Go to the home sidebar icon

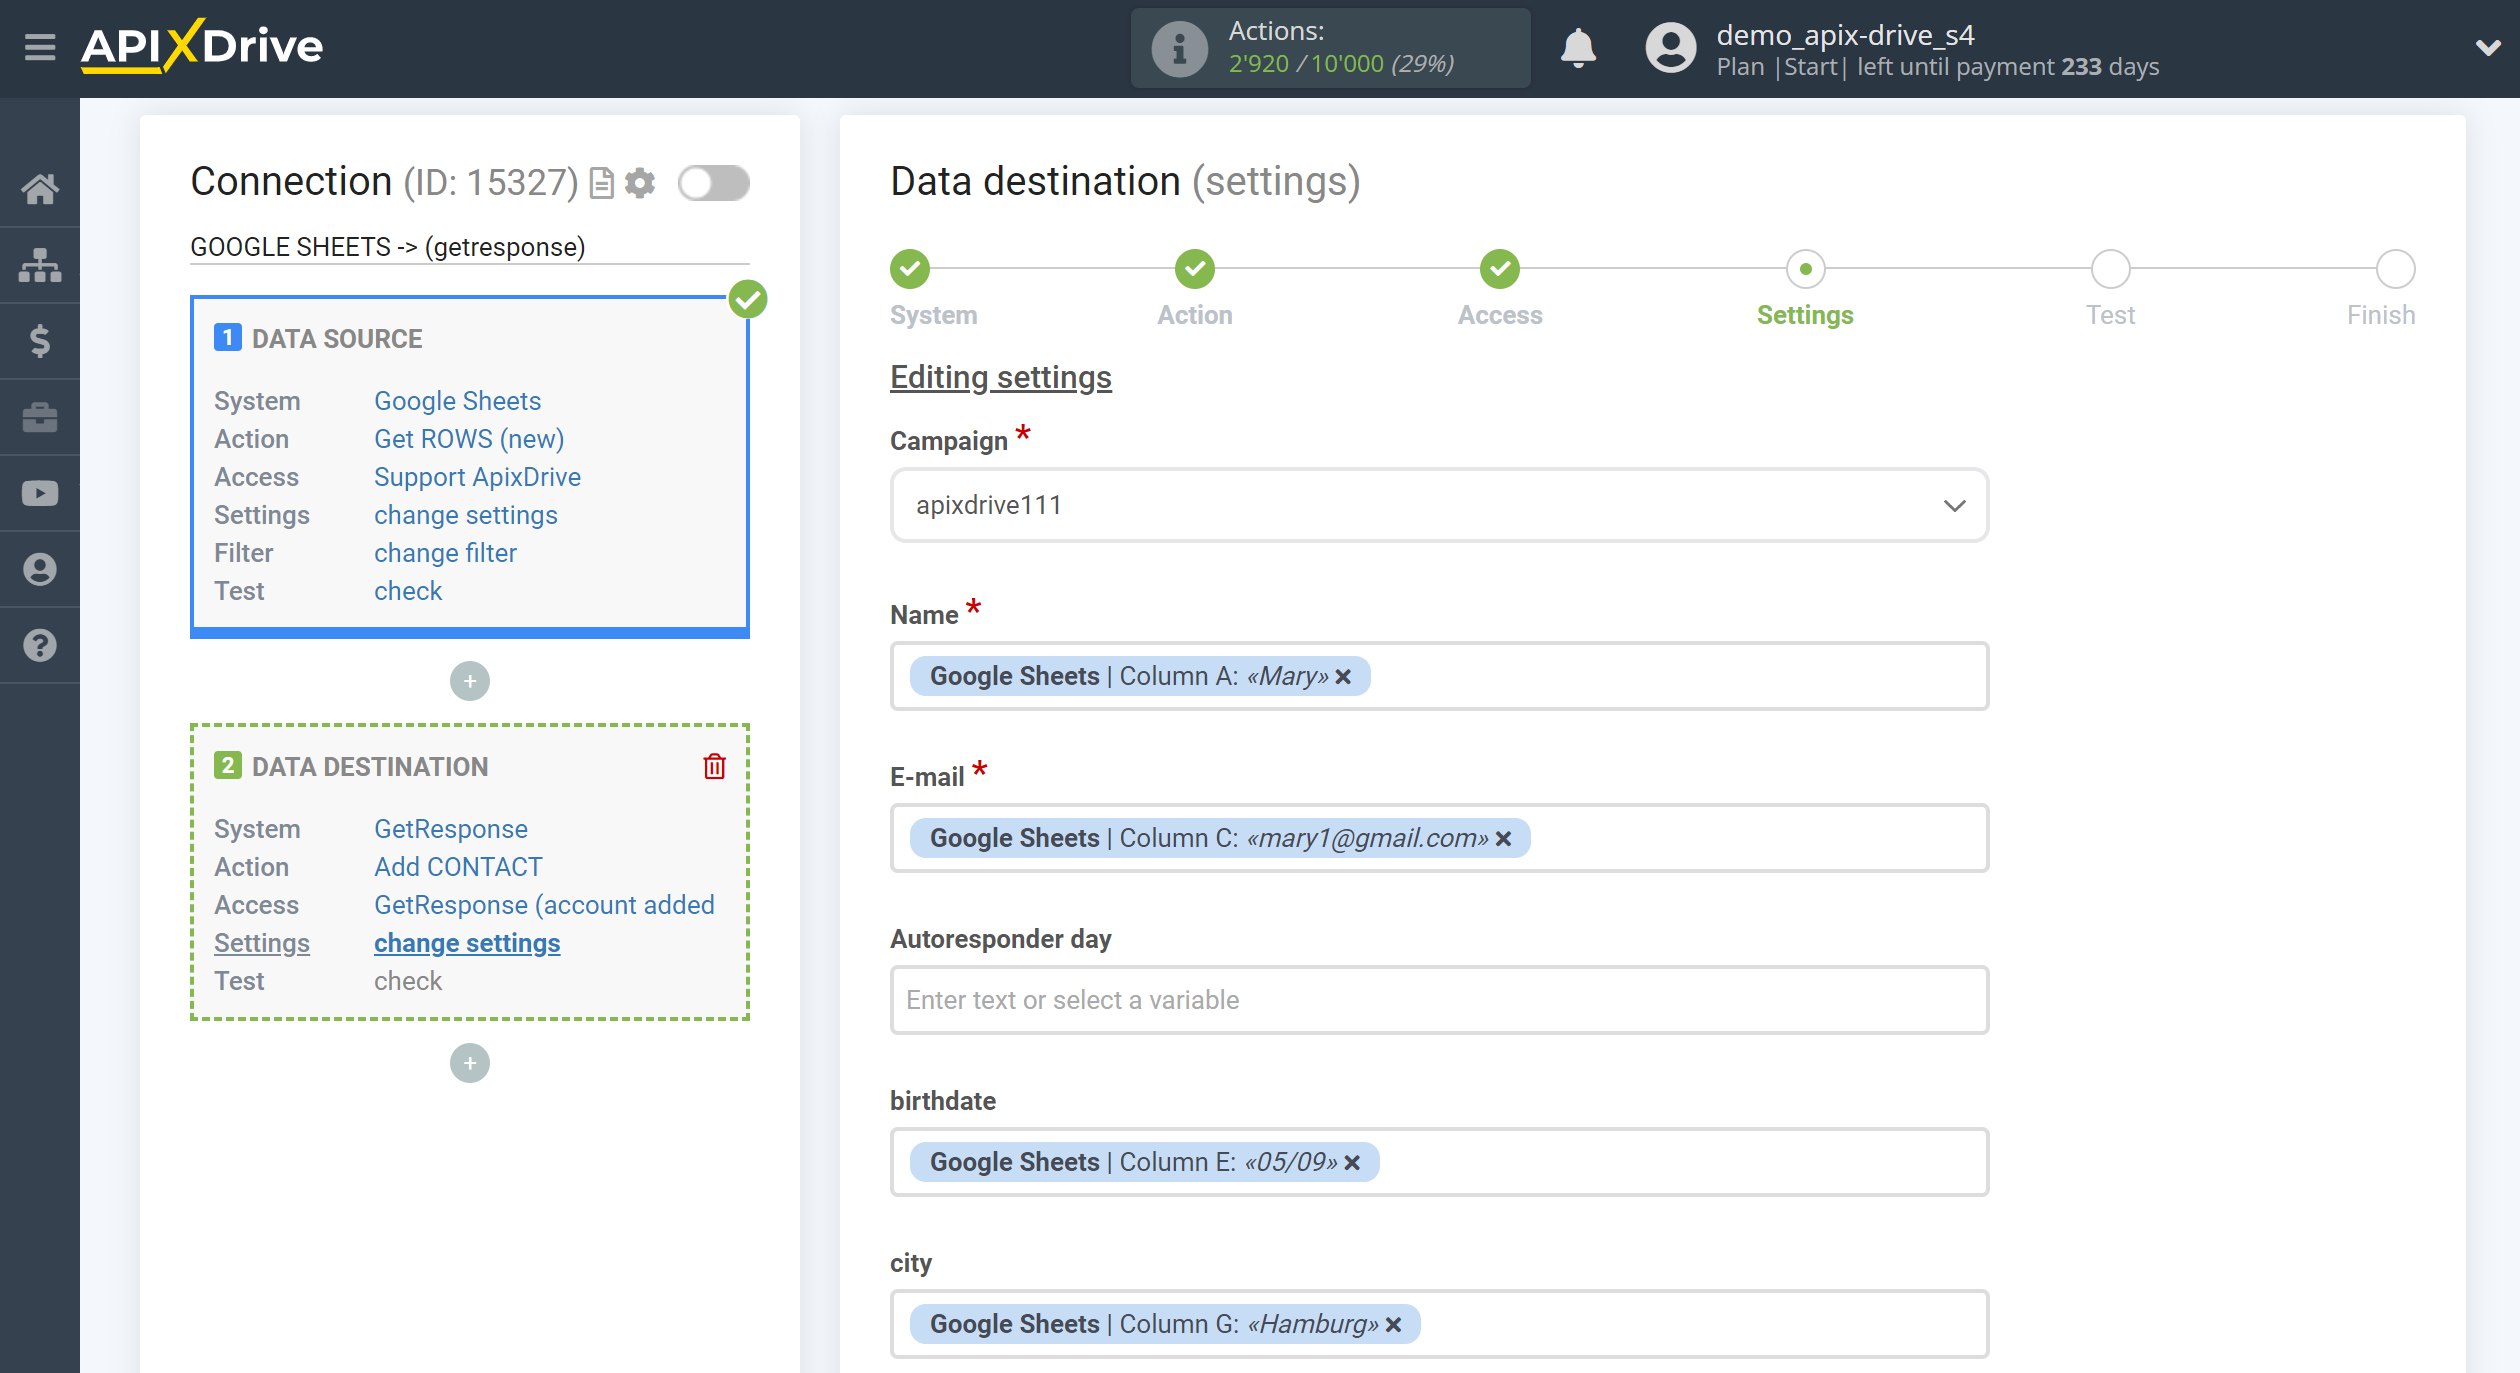[x=40, y=188]
